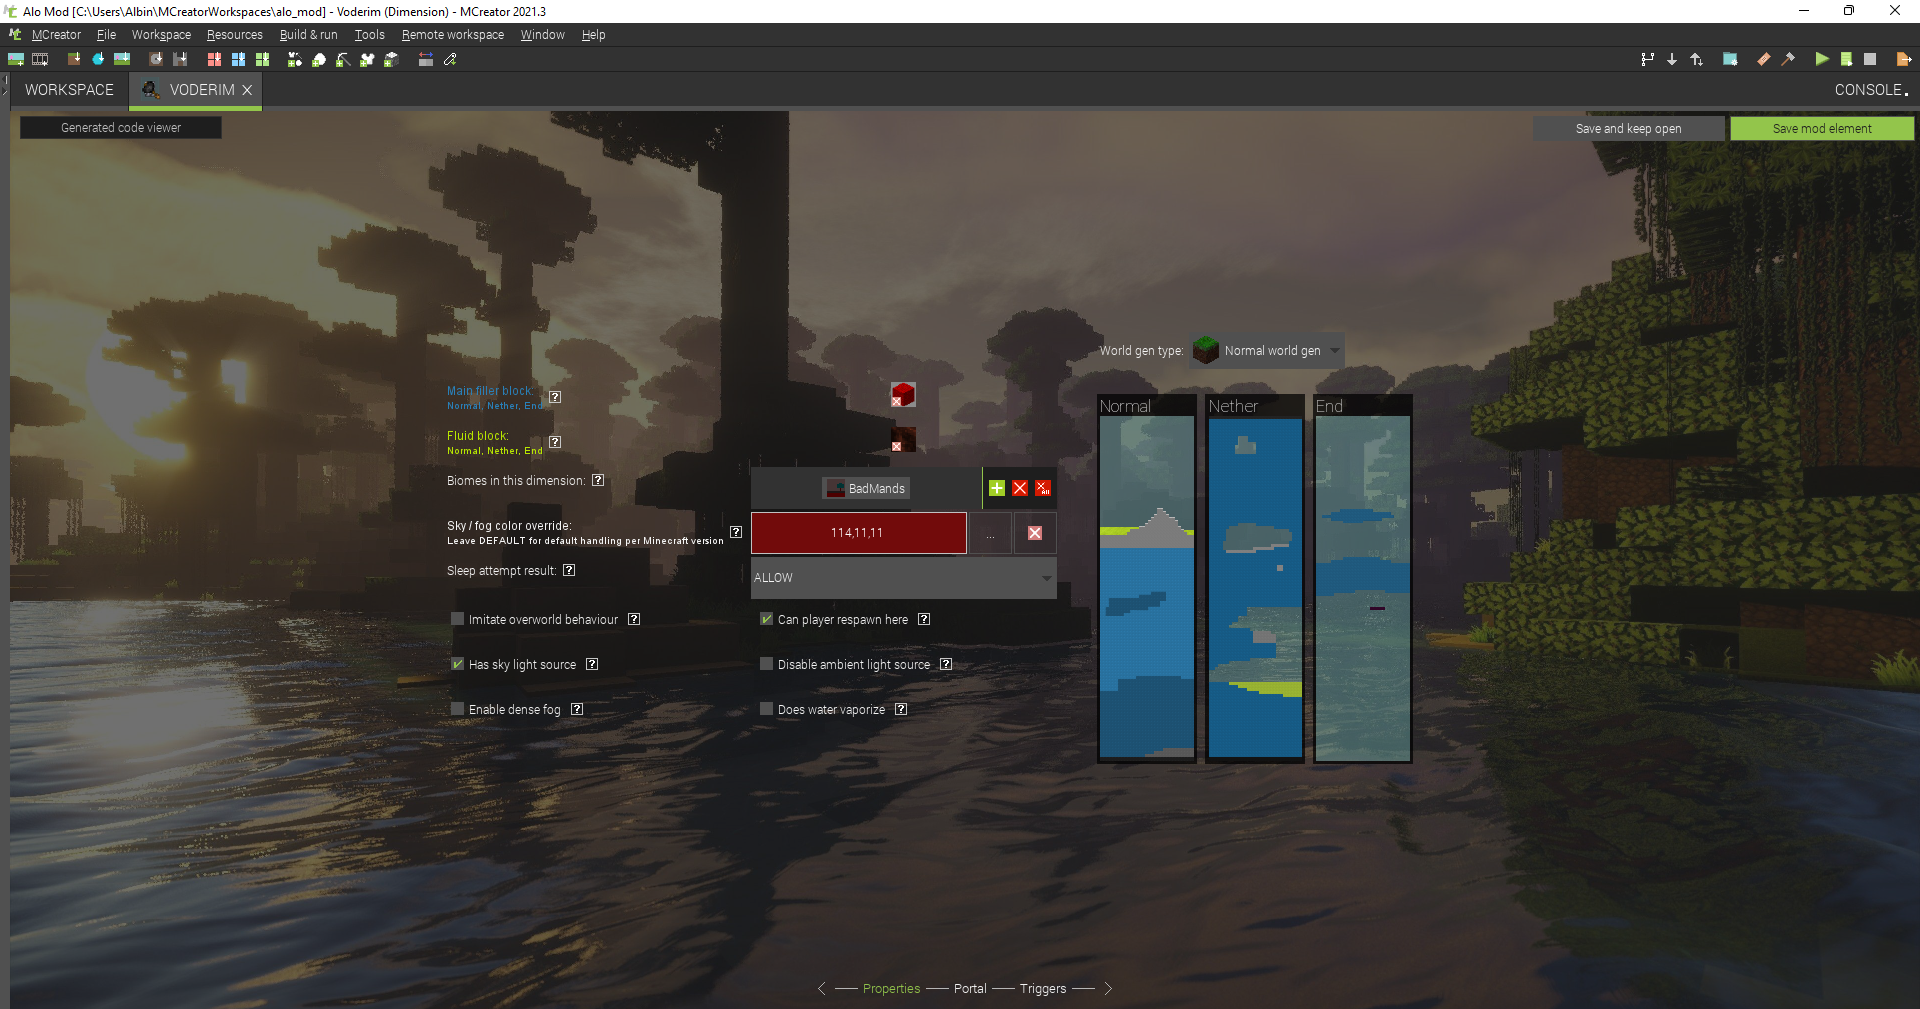Open the Help menu
The height and width of the screenshot is (1009, 1920).
click(594, 35)
